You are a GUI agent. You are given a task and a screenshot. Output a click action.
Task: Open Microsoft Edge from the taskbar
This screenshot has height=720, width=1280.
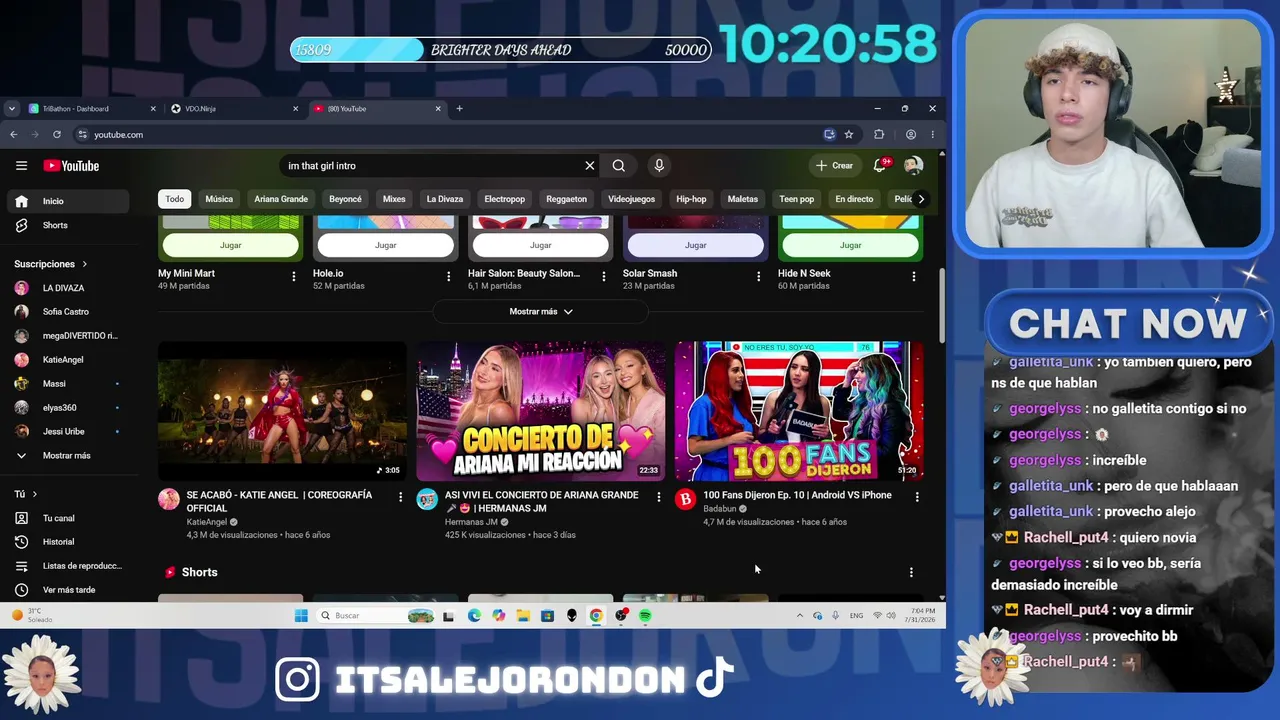click(474, 616)
